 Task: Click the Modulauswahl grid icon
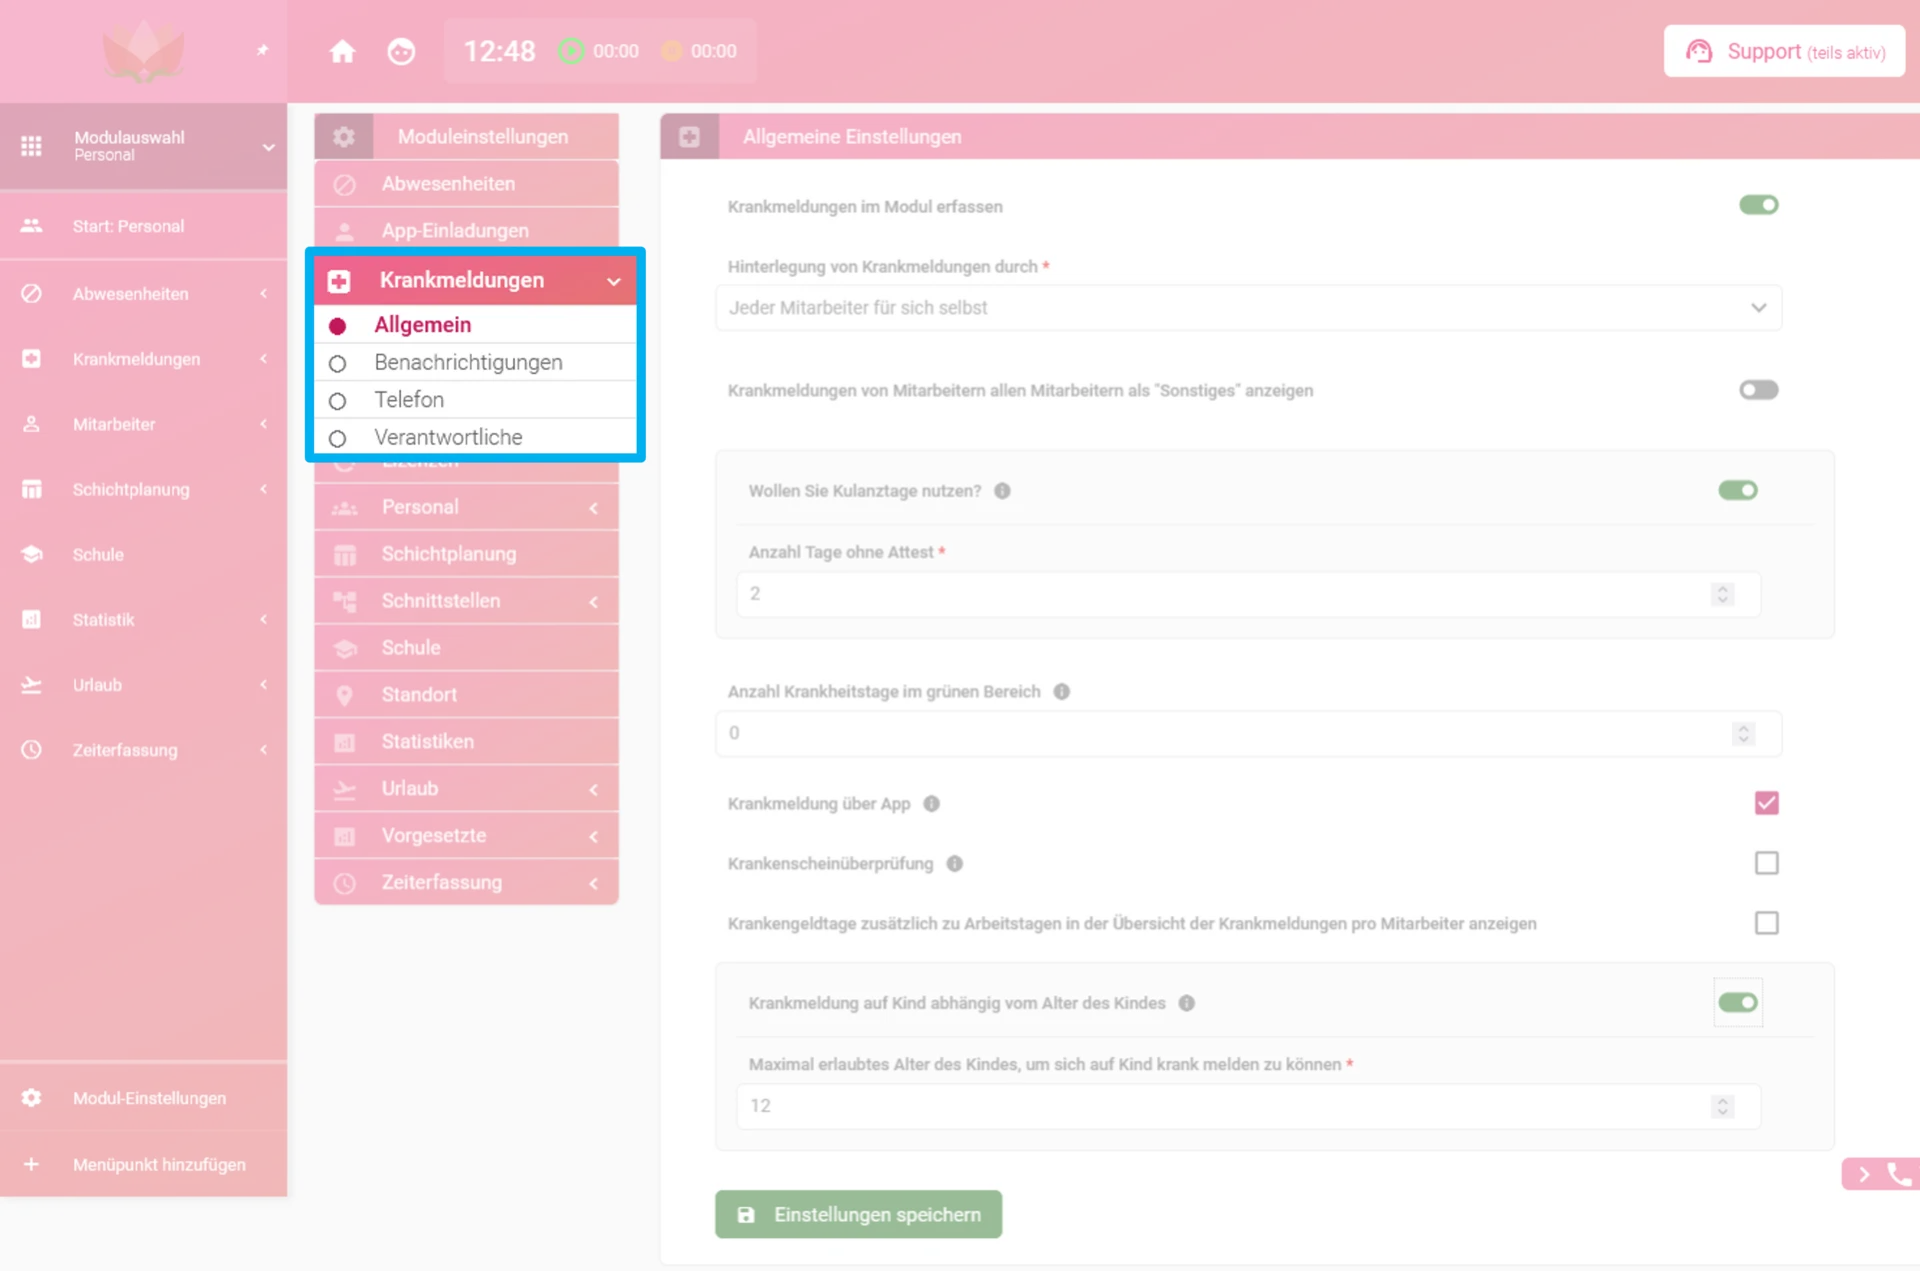[32, 146]
